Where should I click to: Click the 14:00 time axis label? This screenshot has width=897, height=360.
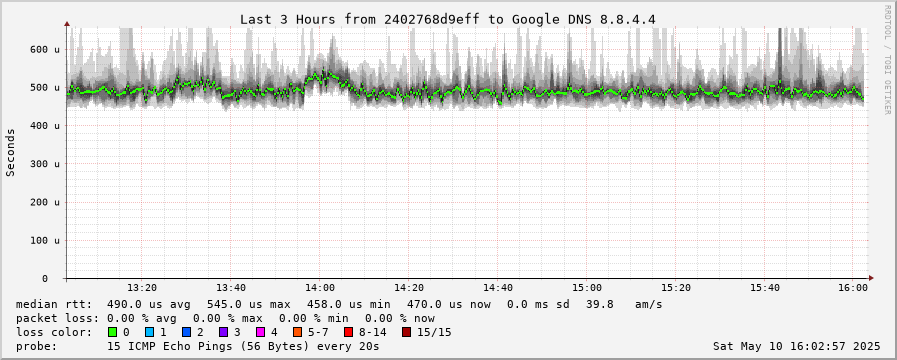[320, 287]
